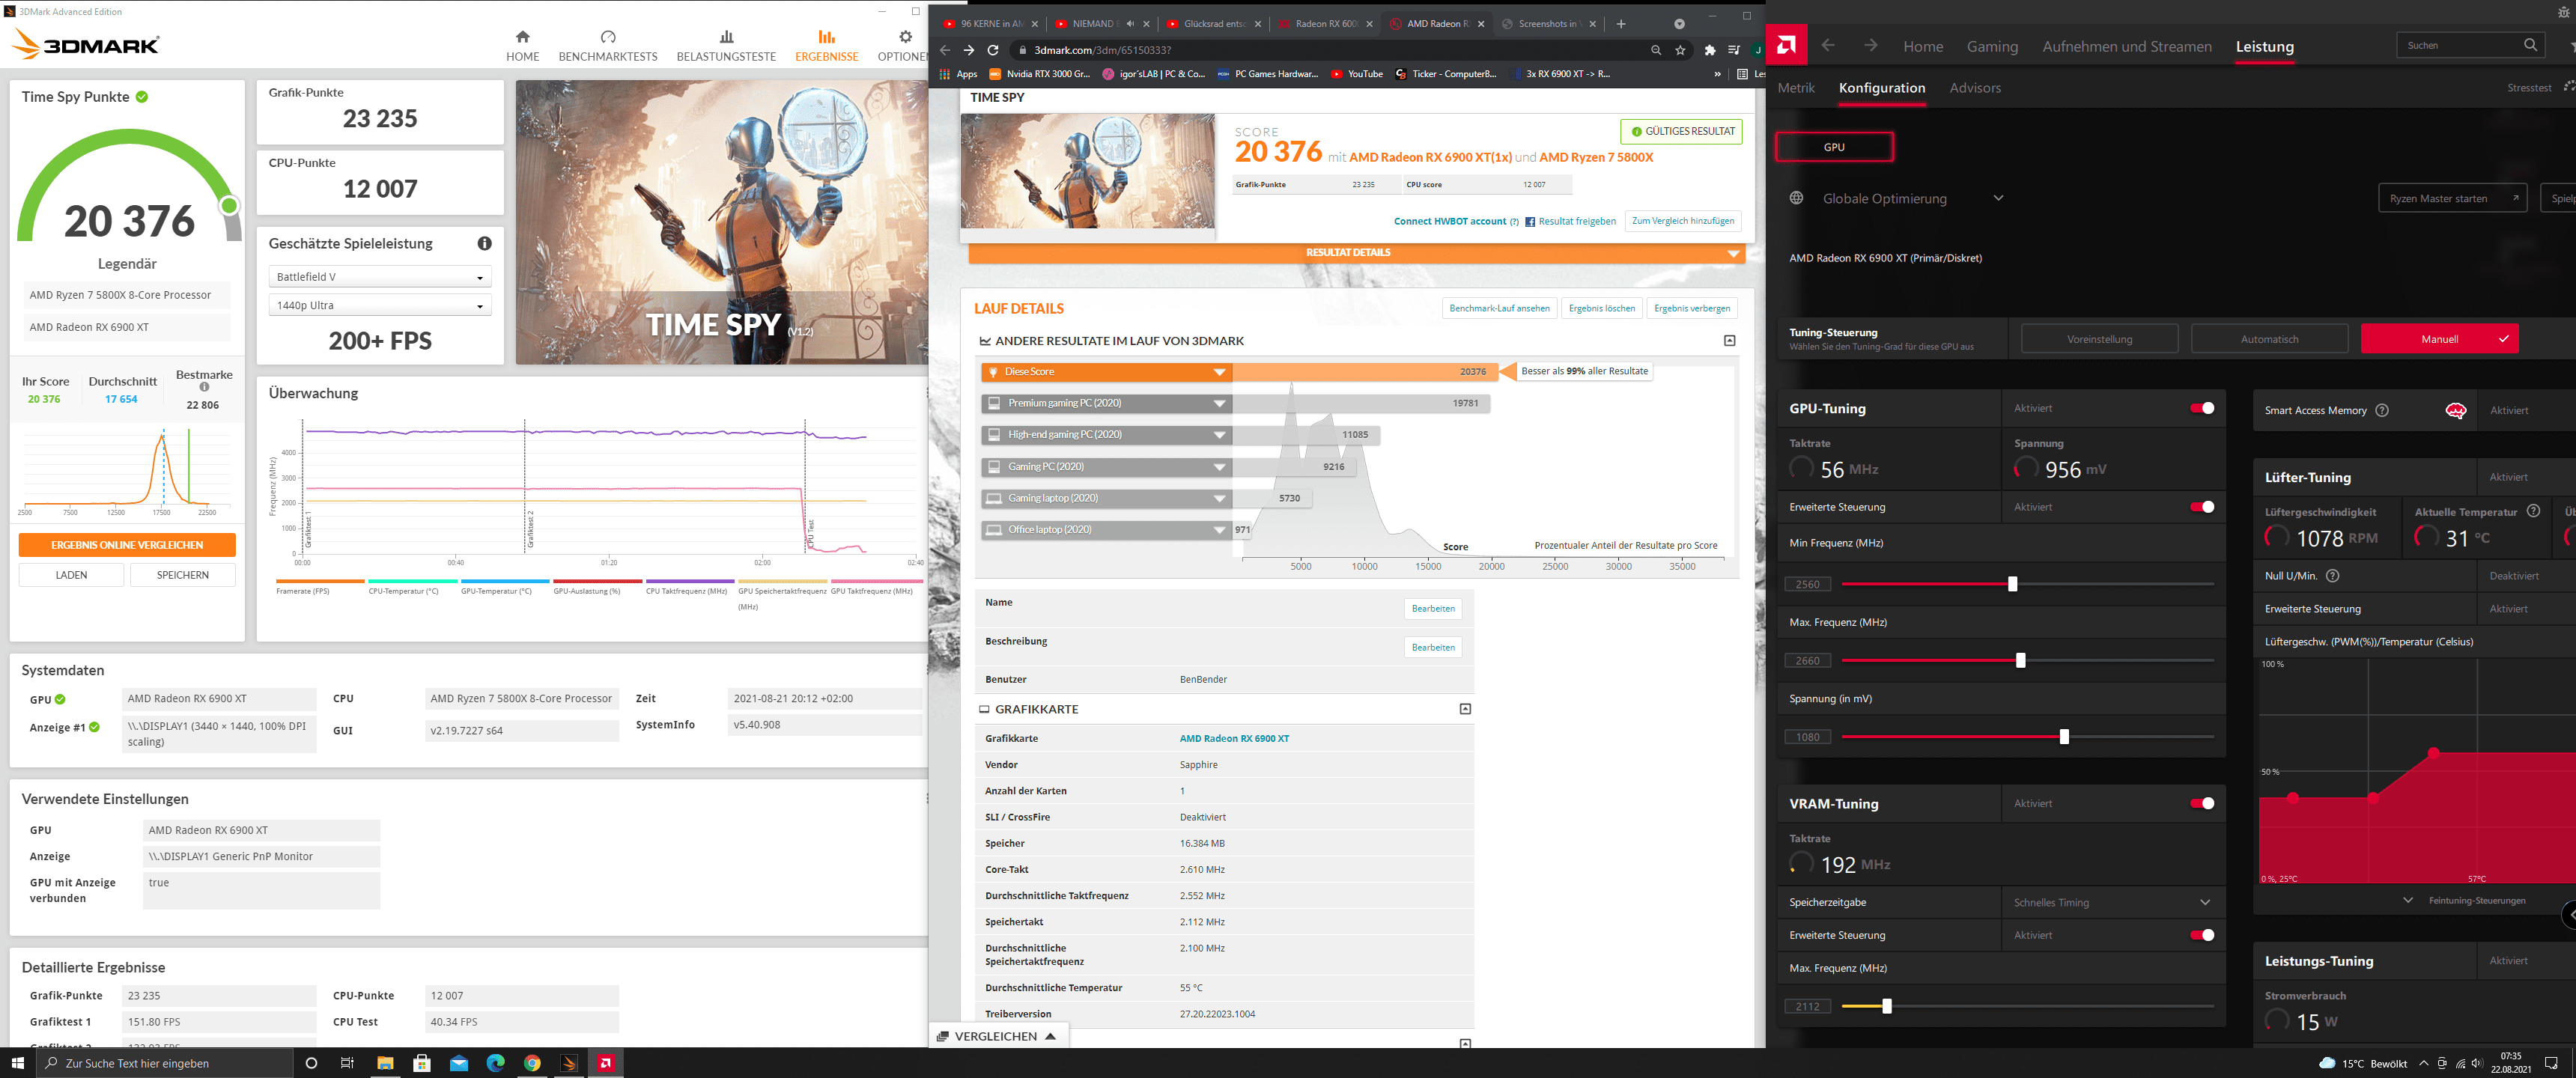
Task: Toggle Premium gaming PC (2020) checkbox
Action: click(x=994, y=403)
